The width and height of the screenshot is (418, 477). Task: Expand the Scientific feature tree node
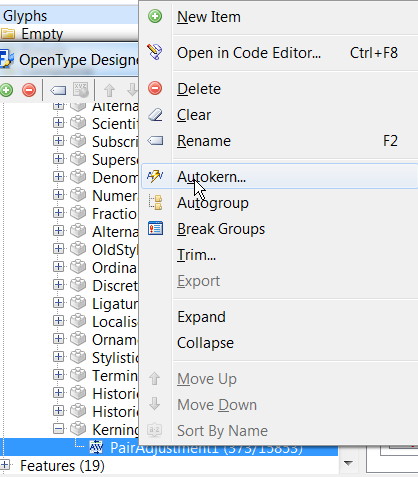pyautogui.click(x=58, y=122)
